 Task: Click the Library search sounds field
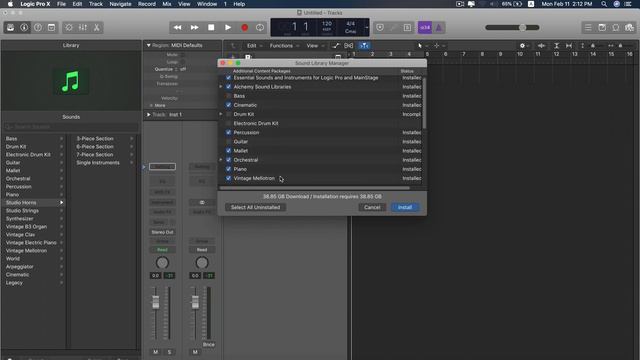click(x=71, y=127)
